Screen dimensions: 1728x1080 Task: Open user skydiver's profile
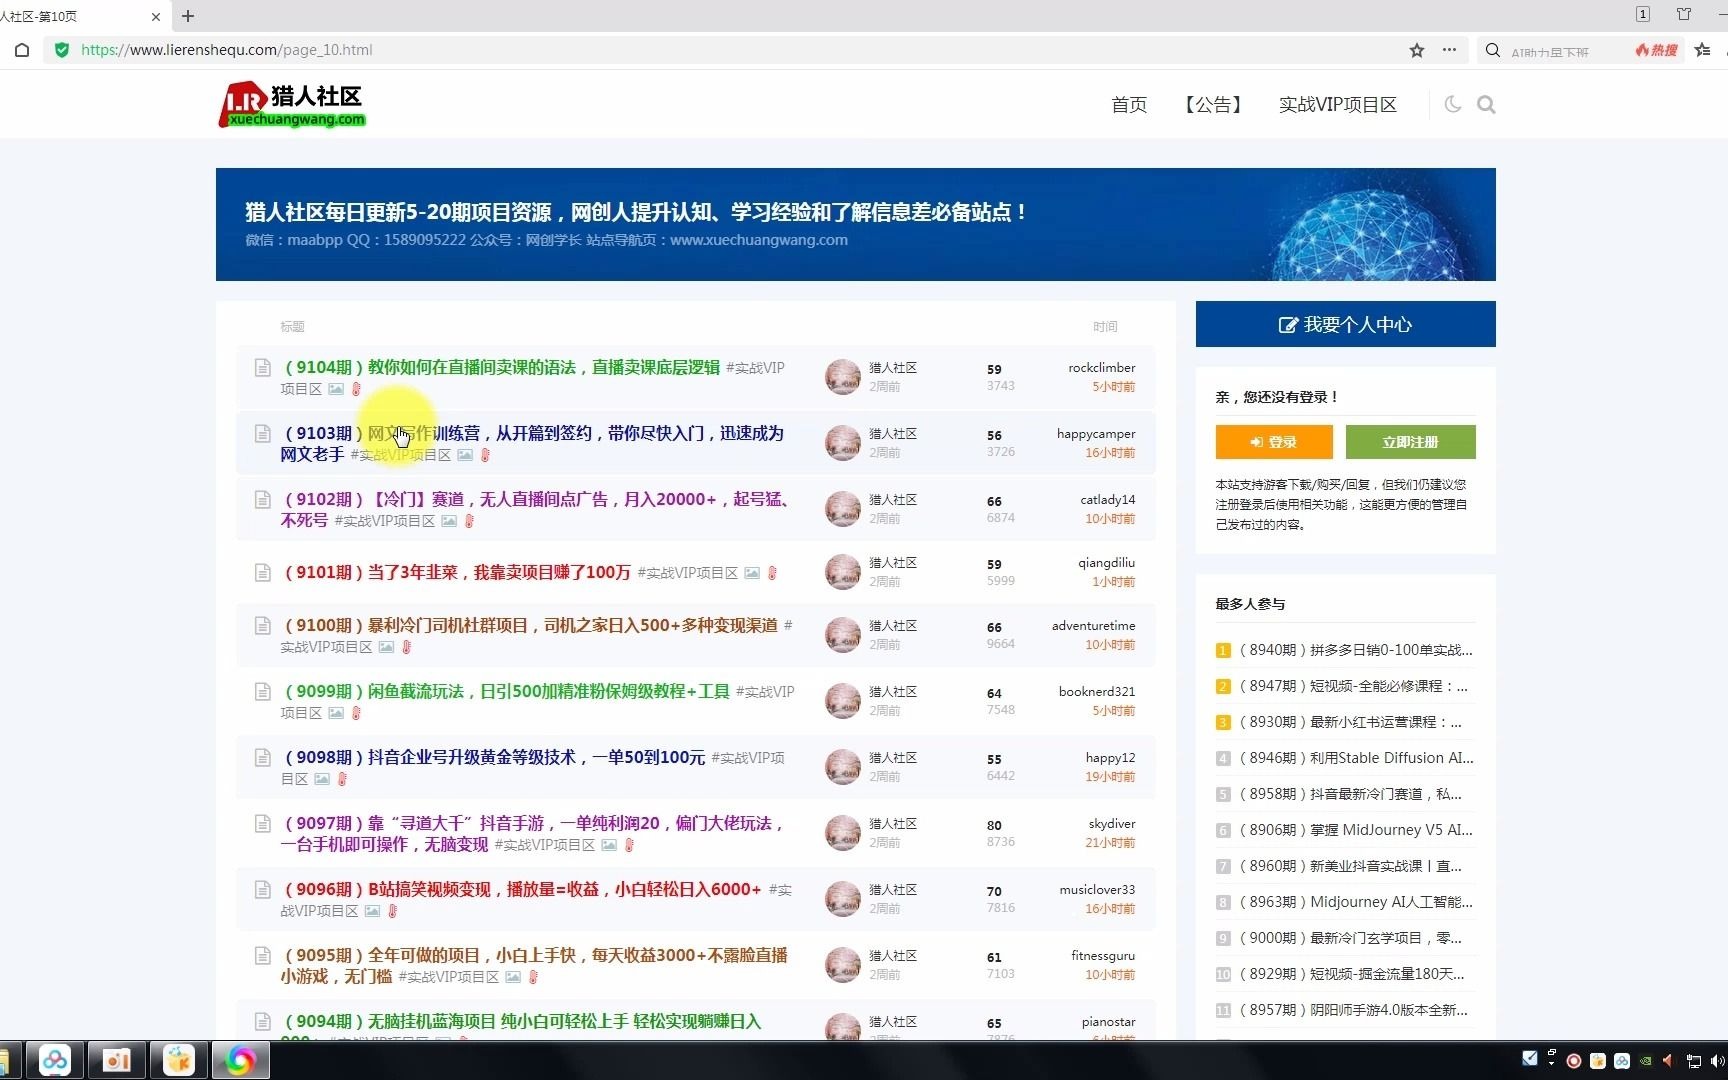click(x=1112, y=823)
